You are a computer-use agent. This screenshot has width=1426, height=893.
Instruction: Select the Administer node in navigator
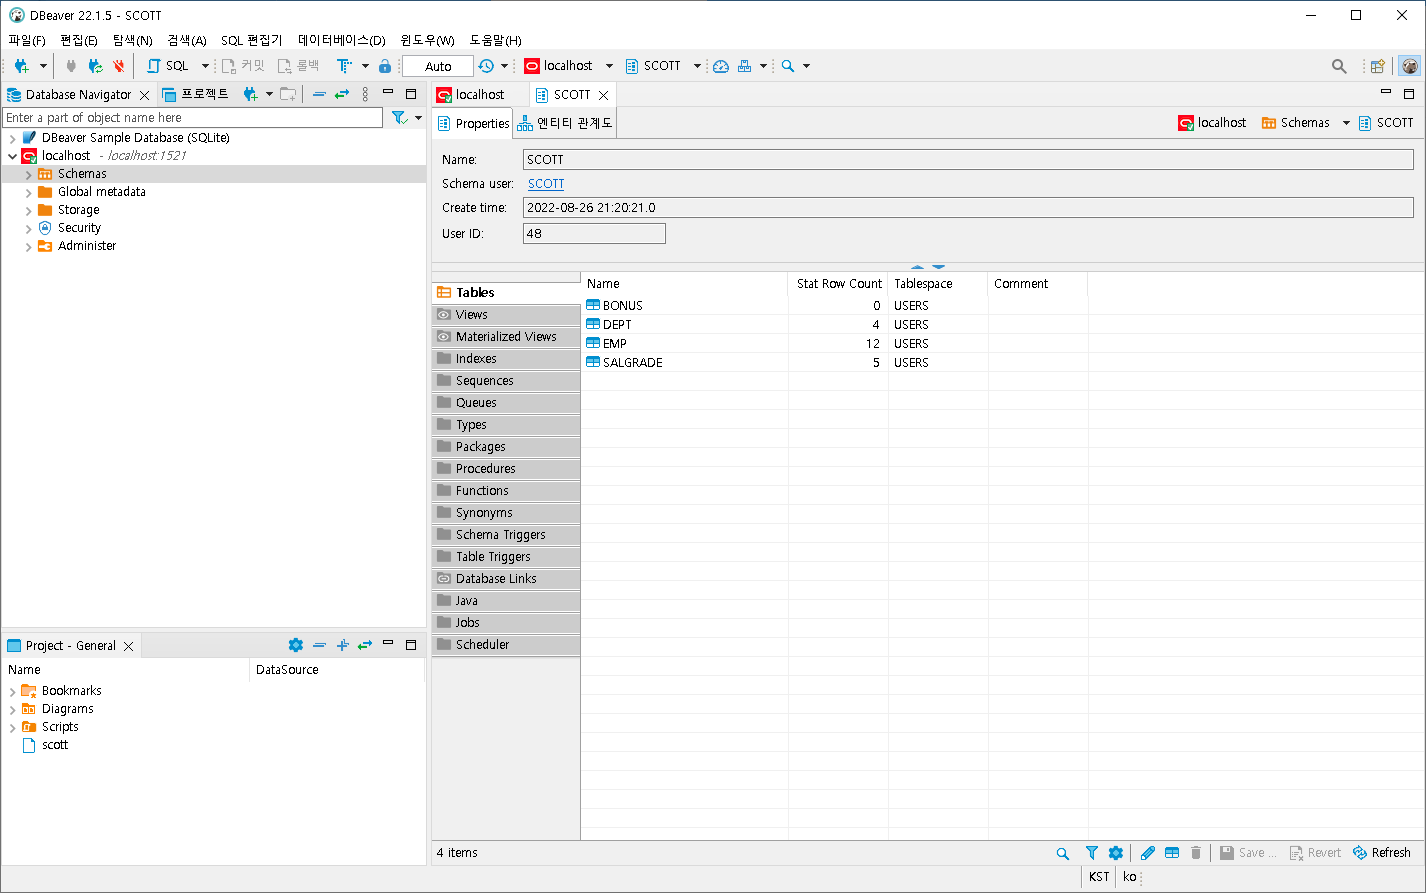(x=87, y=246)
